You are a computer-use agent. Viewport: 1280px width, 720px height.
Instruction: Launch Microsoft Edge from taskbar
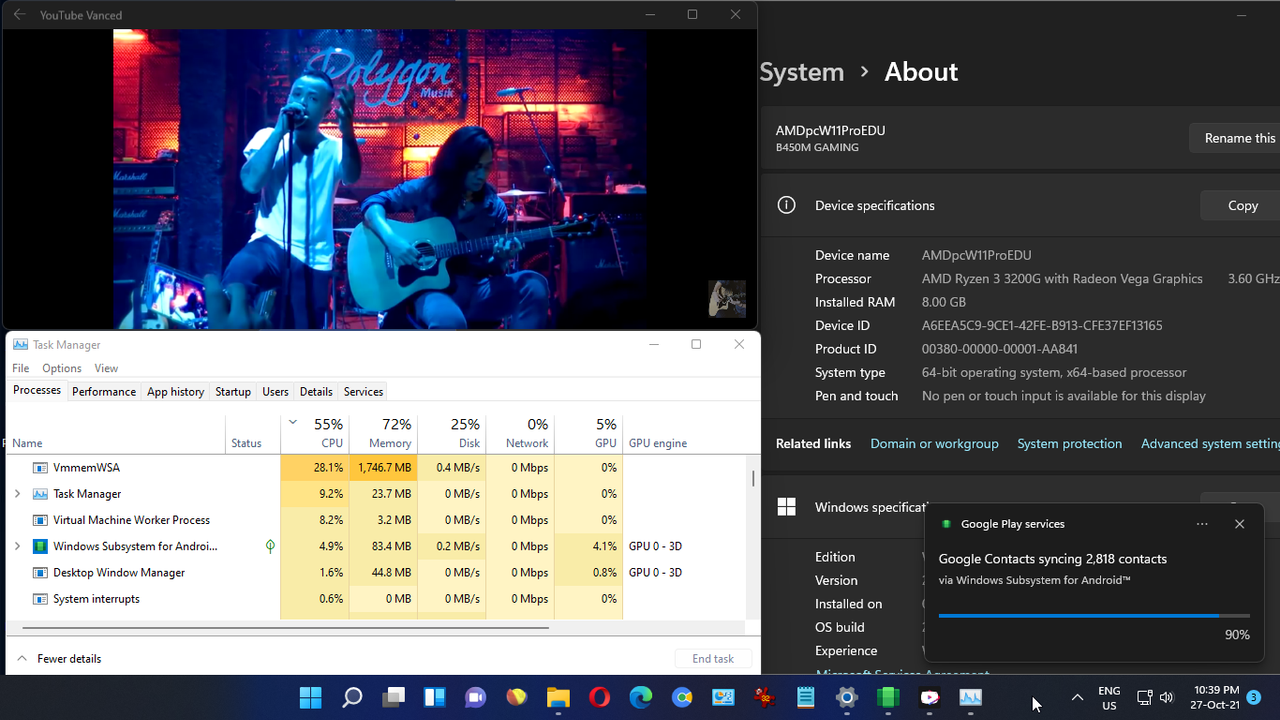(x=641, y=697)
